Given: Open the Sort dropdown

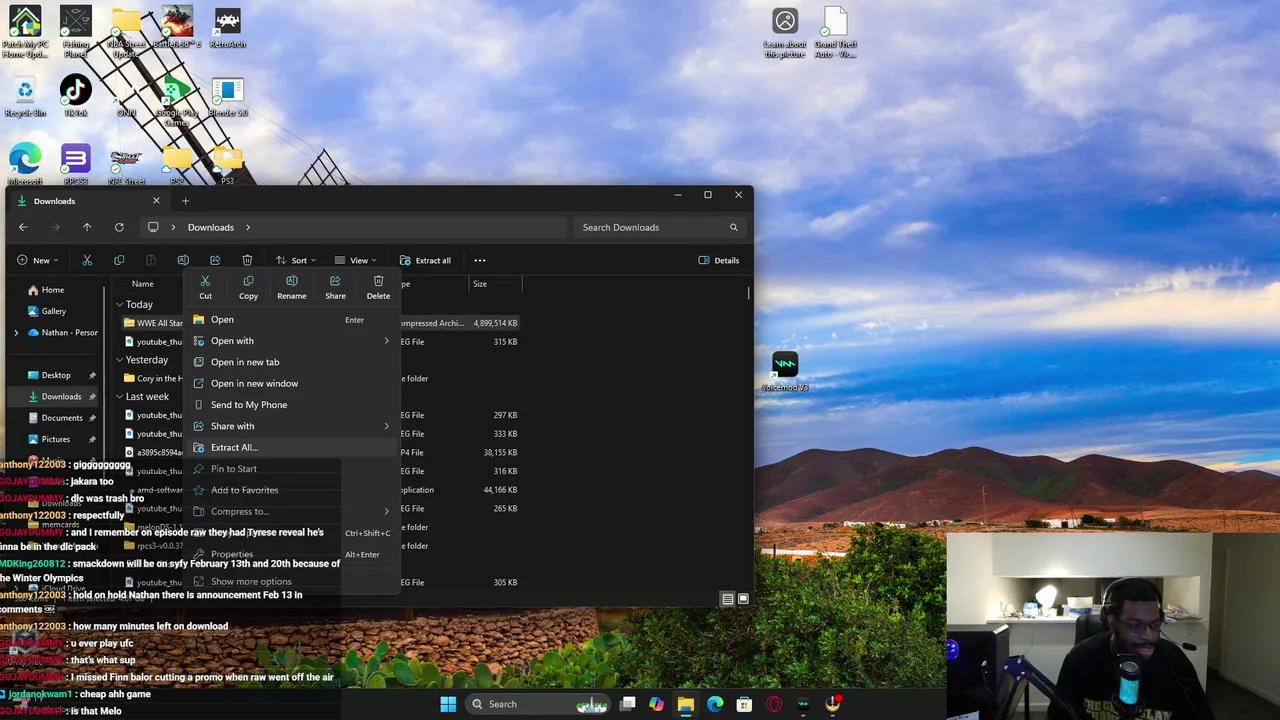Looking at the screenshot, I should pos(296,260).
